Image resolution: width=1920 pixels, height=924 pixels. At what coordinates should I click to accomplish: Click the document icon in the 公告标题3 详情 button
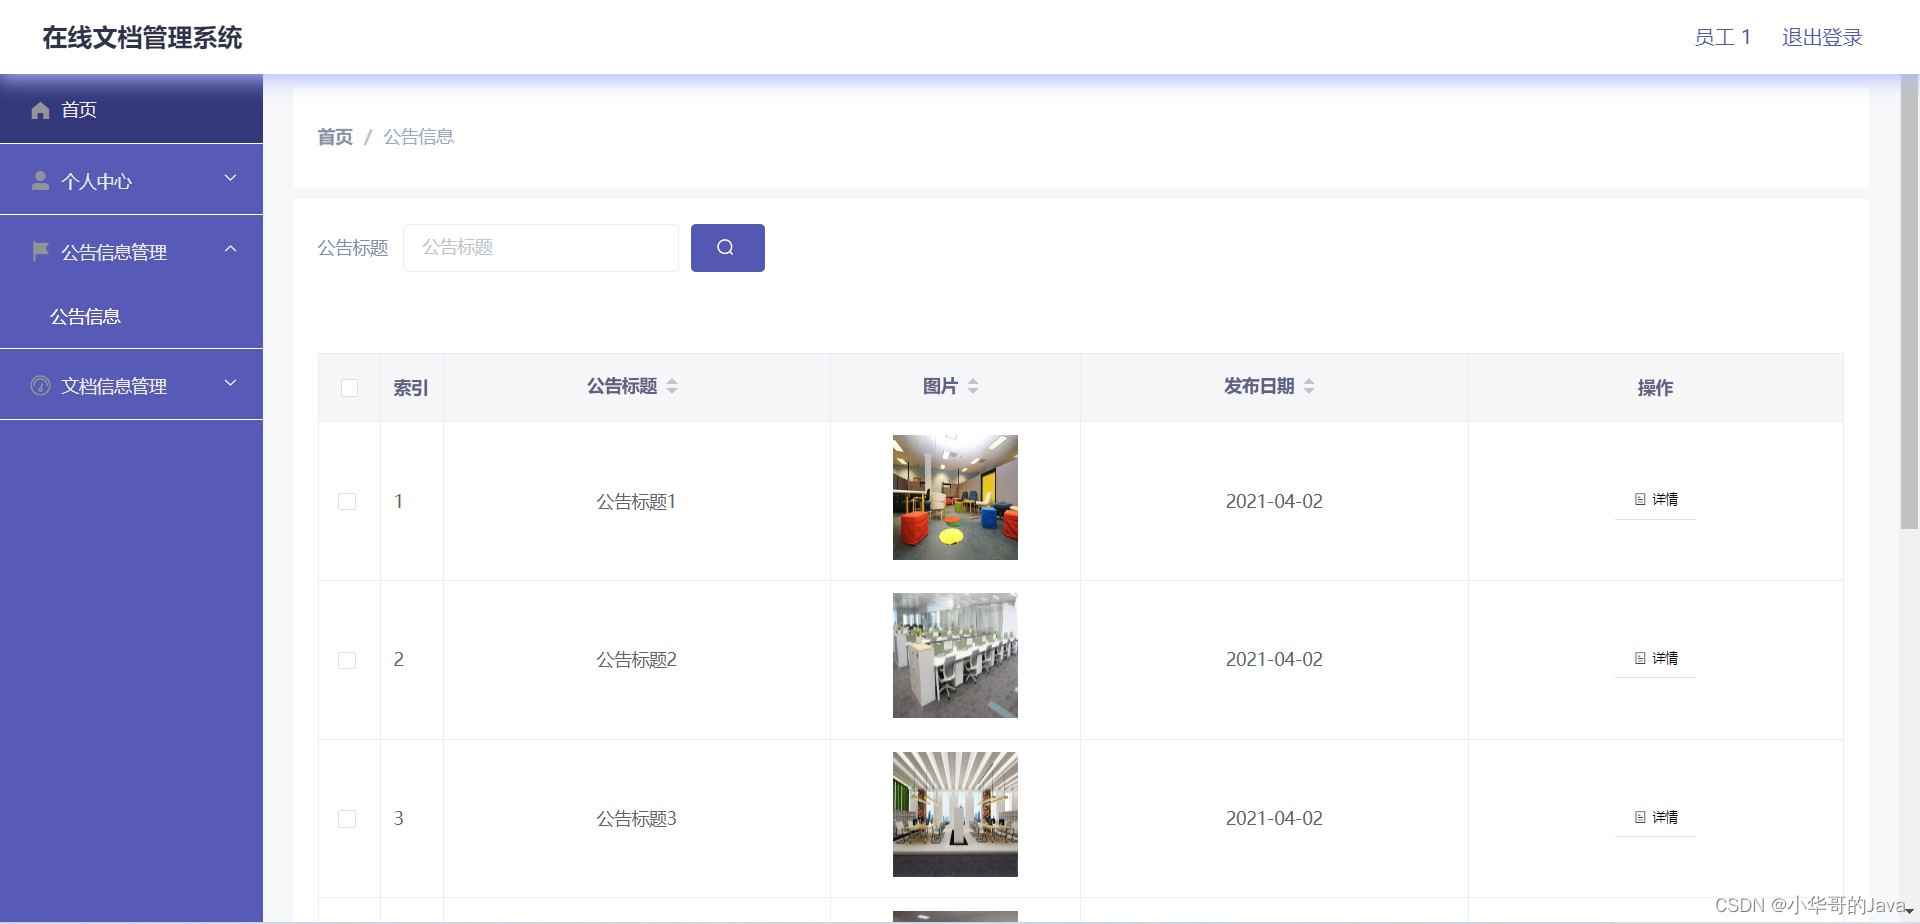(1640, 817)
